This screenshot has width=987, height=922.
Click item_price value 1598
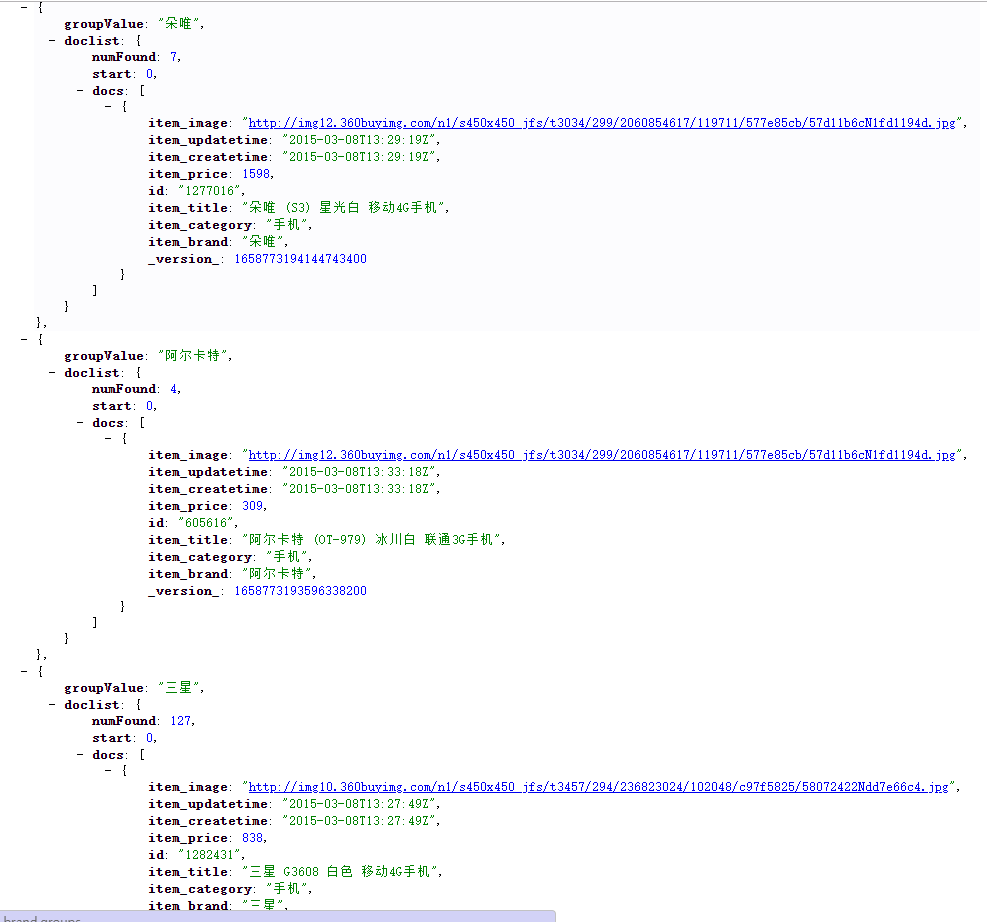(256, 174)
